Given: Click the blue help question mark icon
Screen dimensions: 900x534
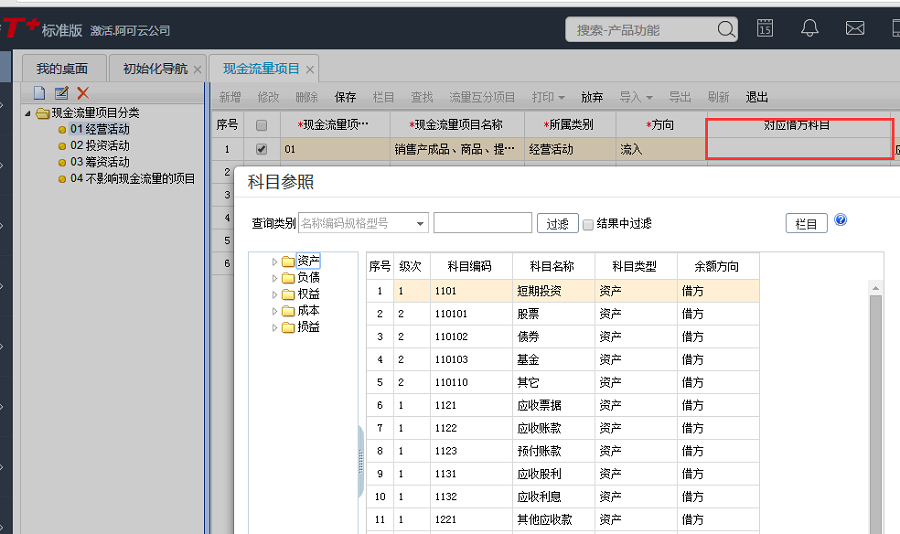Looking at the screenshot, I should point(841,220).
